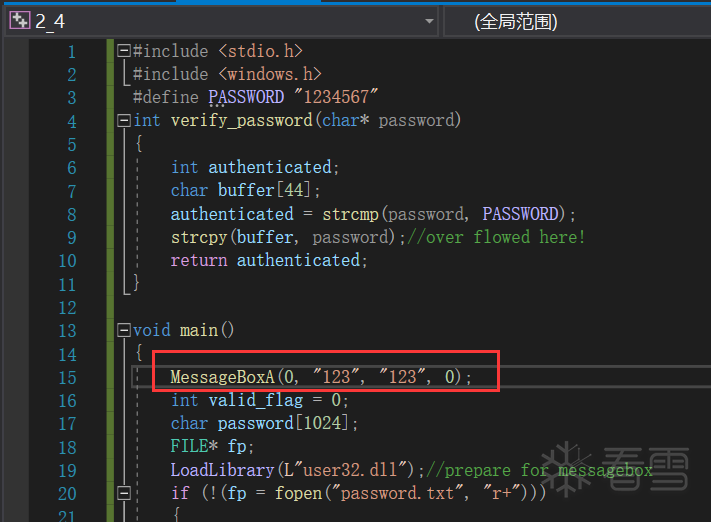Click "int authenticated;" declaration

255,167
